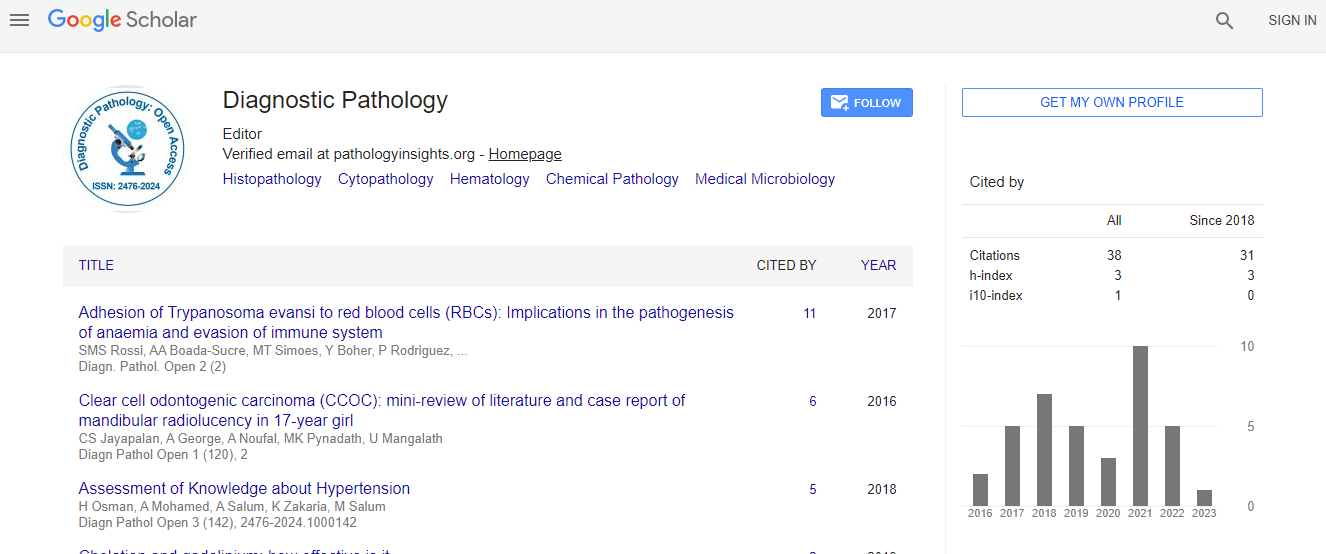Click the search magnifier icon
This screenshot has height=554, width=1326.
[x=1224, y=20]
